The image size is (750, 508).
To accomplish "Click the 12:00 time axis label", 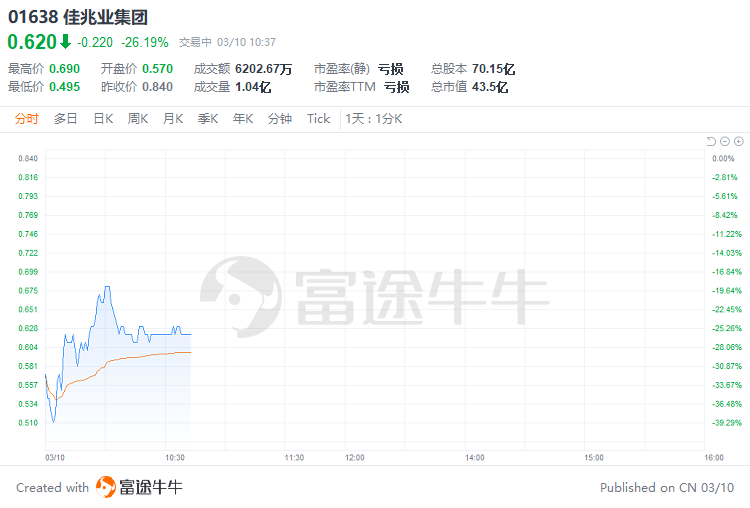I will point(354,458).
